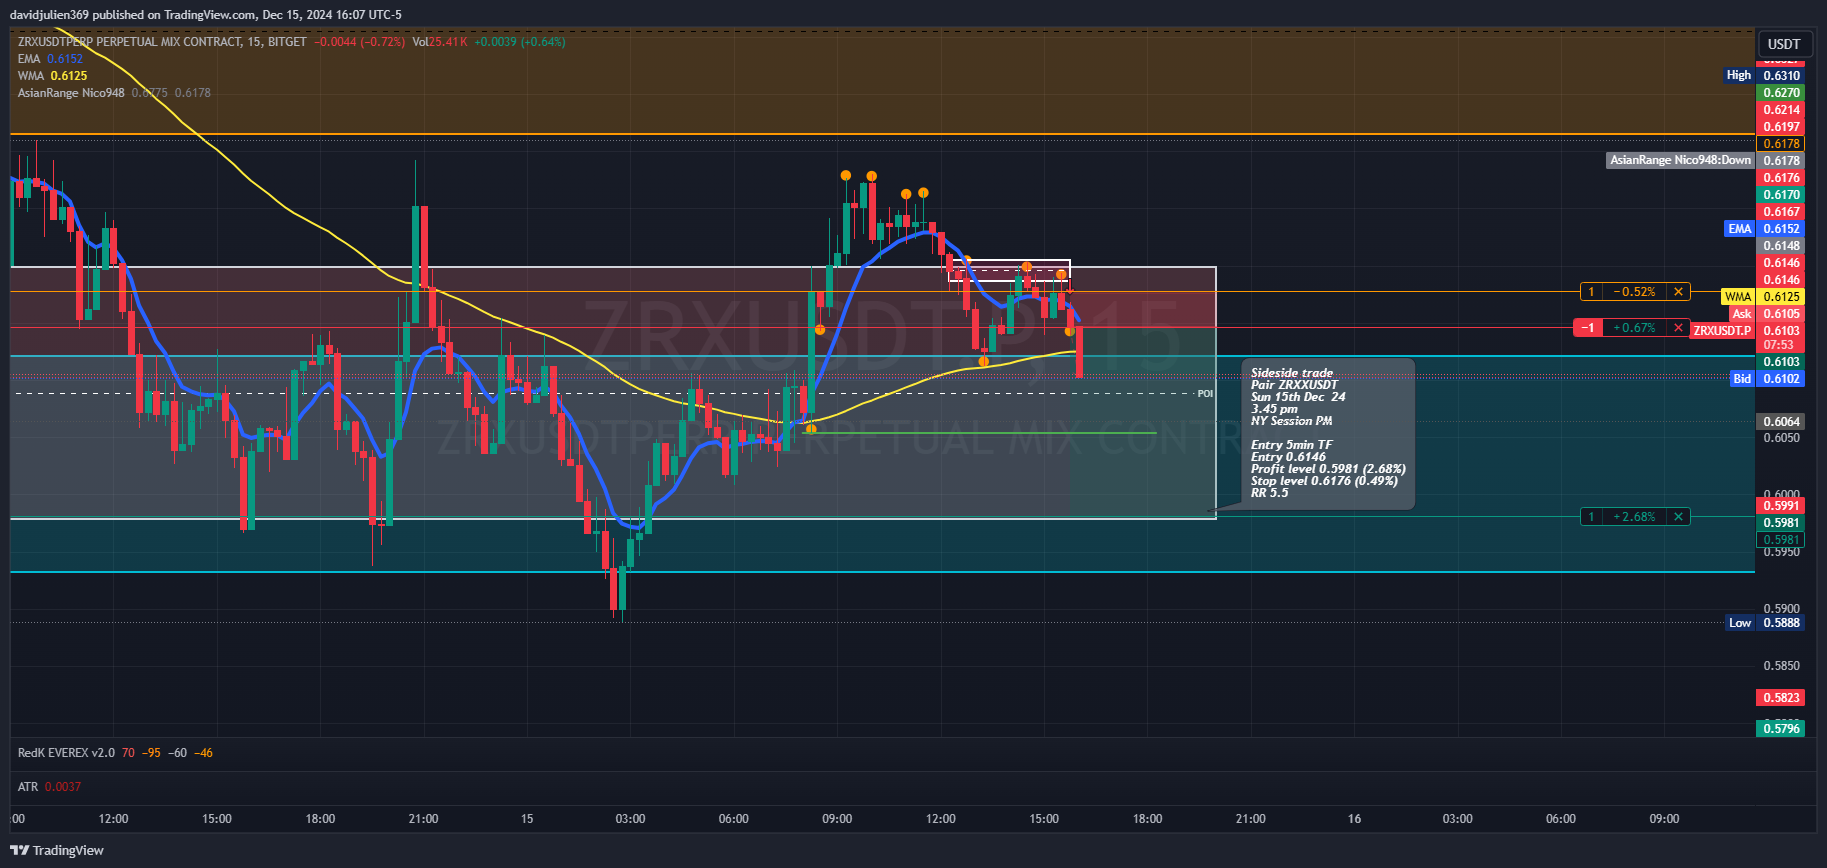Screen dimensions: 1827x868
Task: Click the 0.6050 scale value
Action: (1781, 438)
